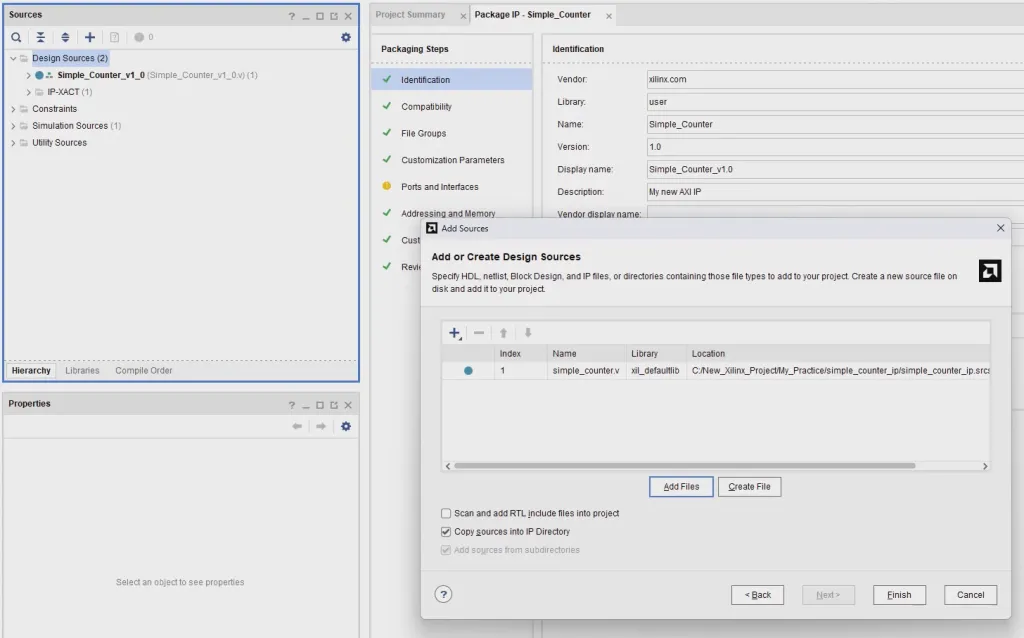Enable Scan and add RTL include files

(x=446, y=513)
